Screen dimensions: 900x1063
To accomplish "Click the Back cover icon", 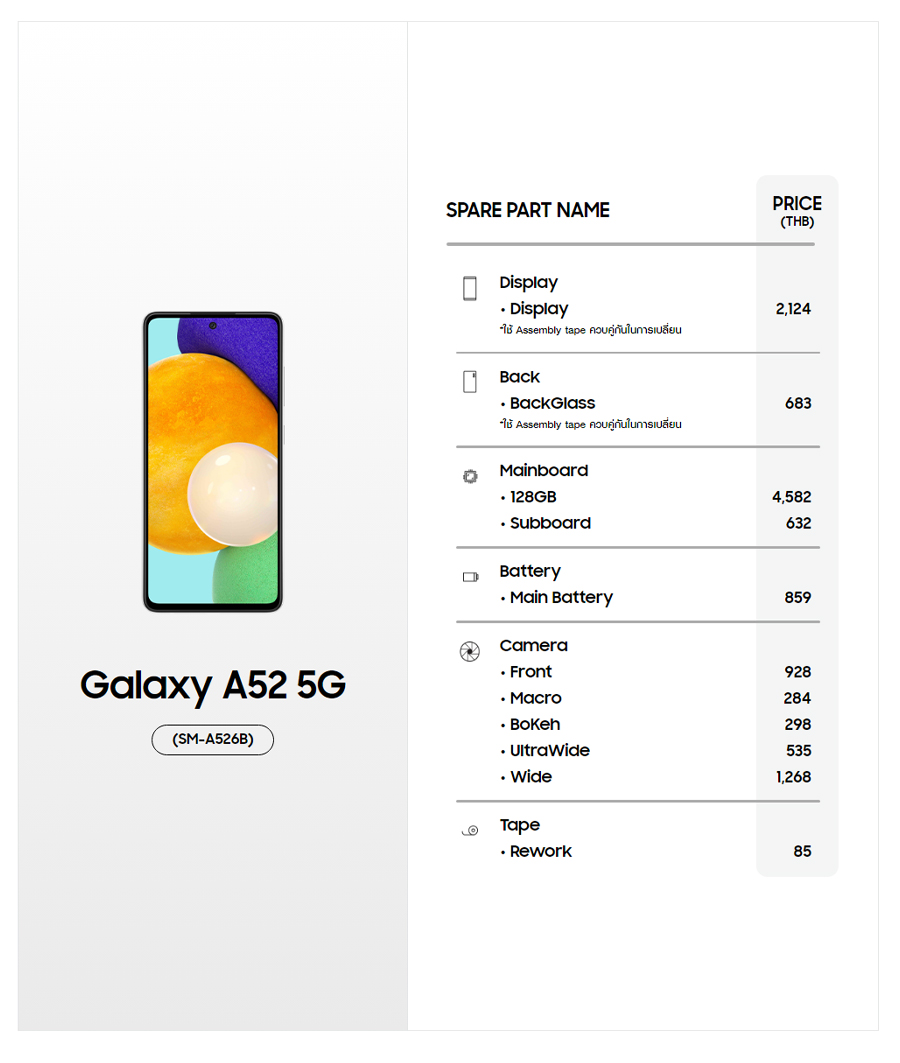I will [470, 382].
